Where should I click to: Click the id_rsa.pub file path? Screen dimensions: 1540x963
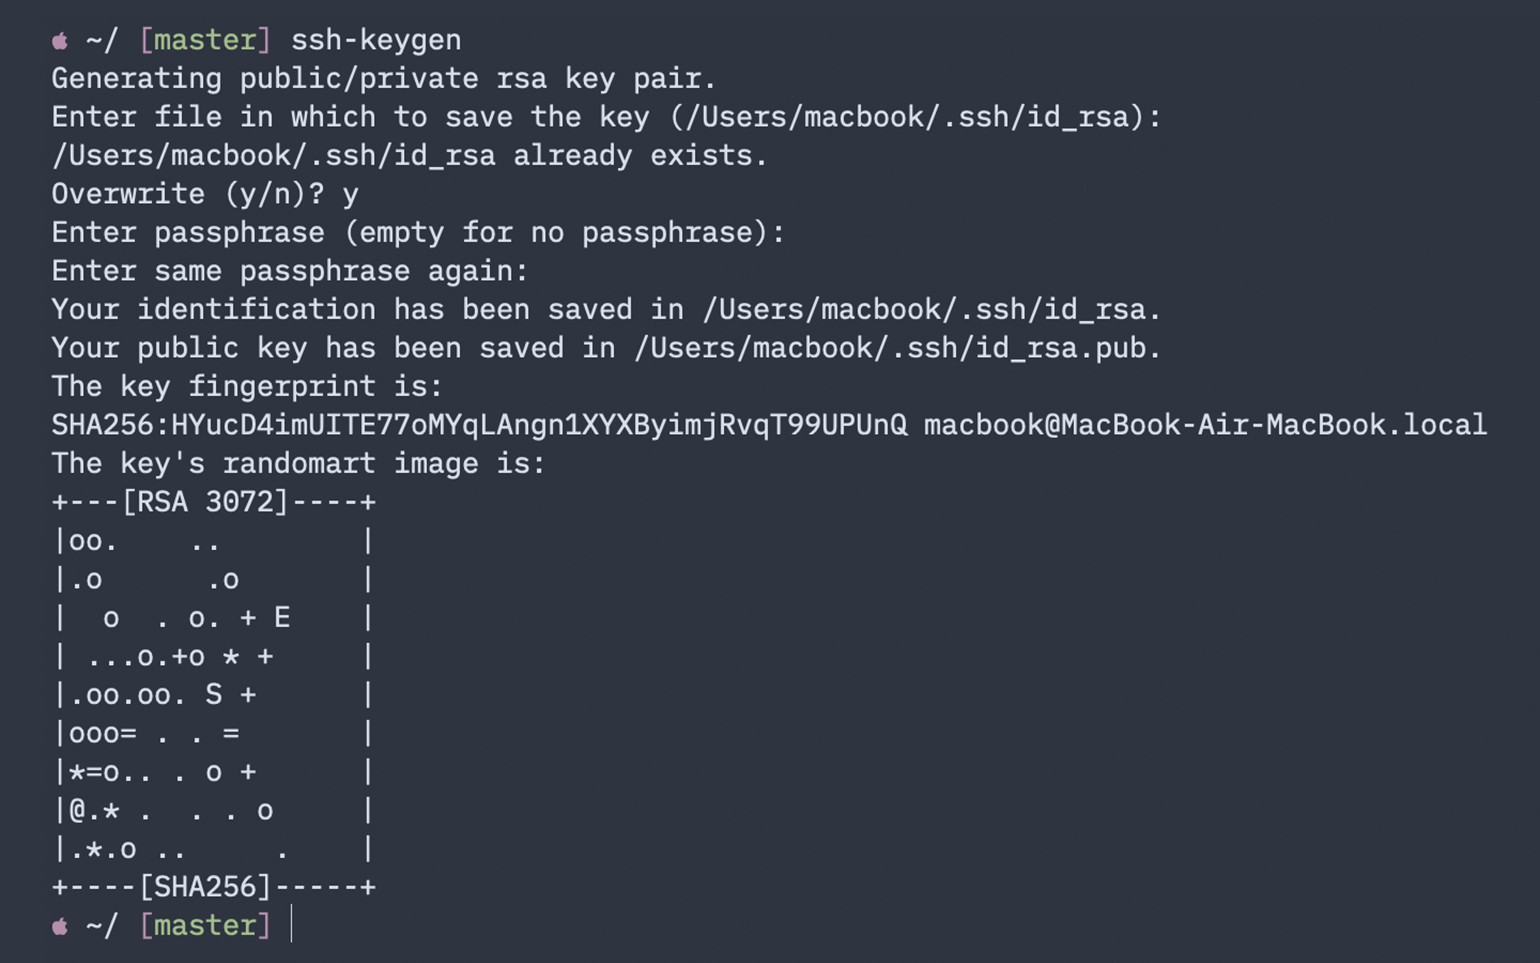click(898, 348)
